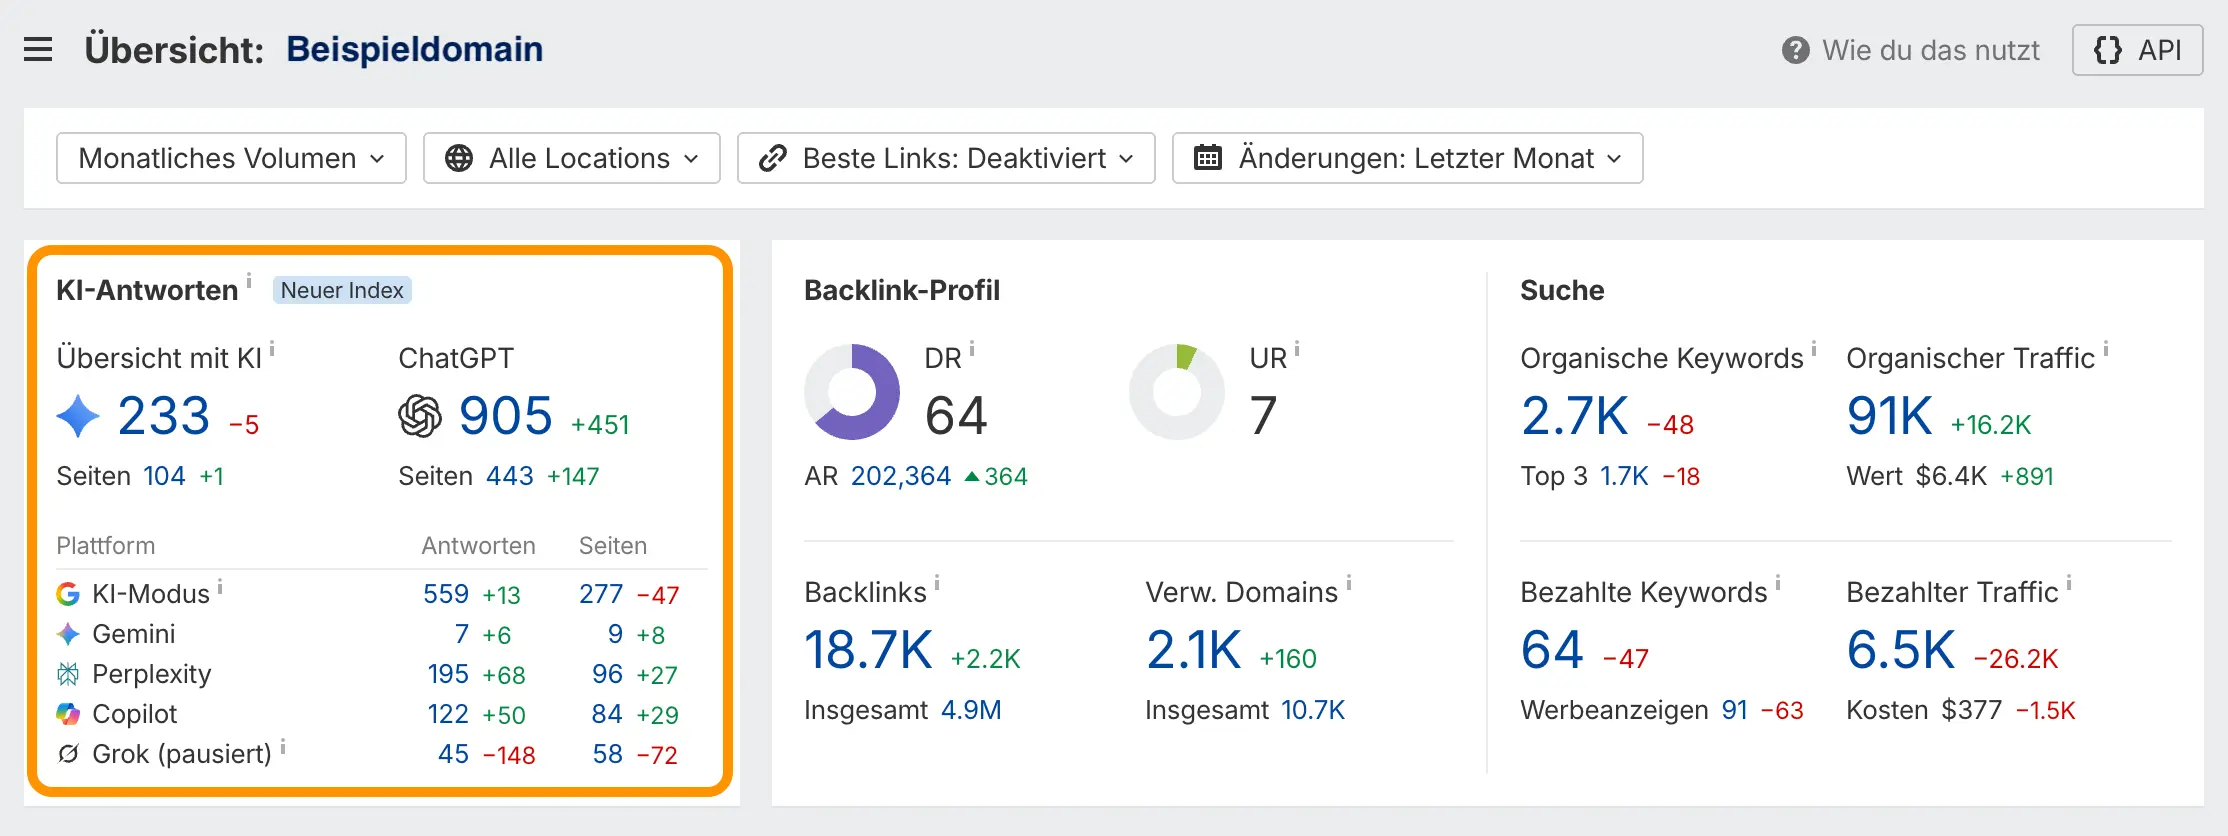Screen dimensions: 2228x836
Task: Click Grok Antworten value 45
Action: tap(453, 754)
